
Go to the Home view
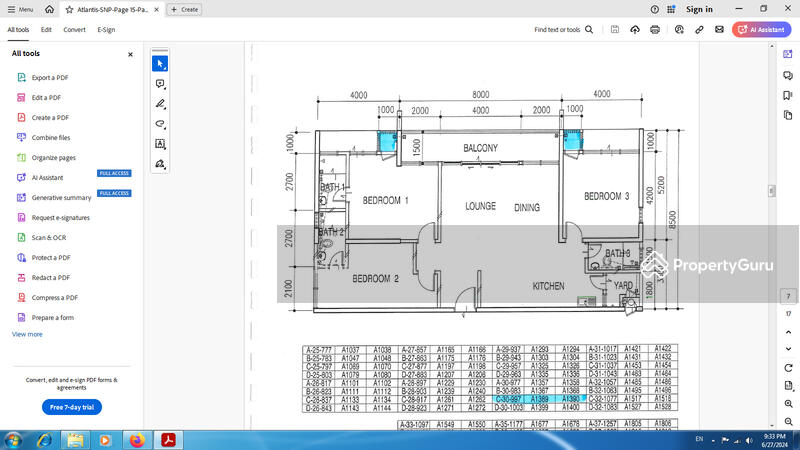pyautogui.click(x=49, y=9)
